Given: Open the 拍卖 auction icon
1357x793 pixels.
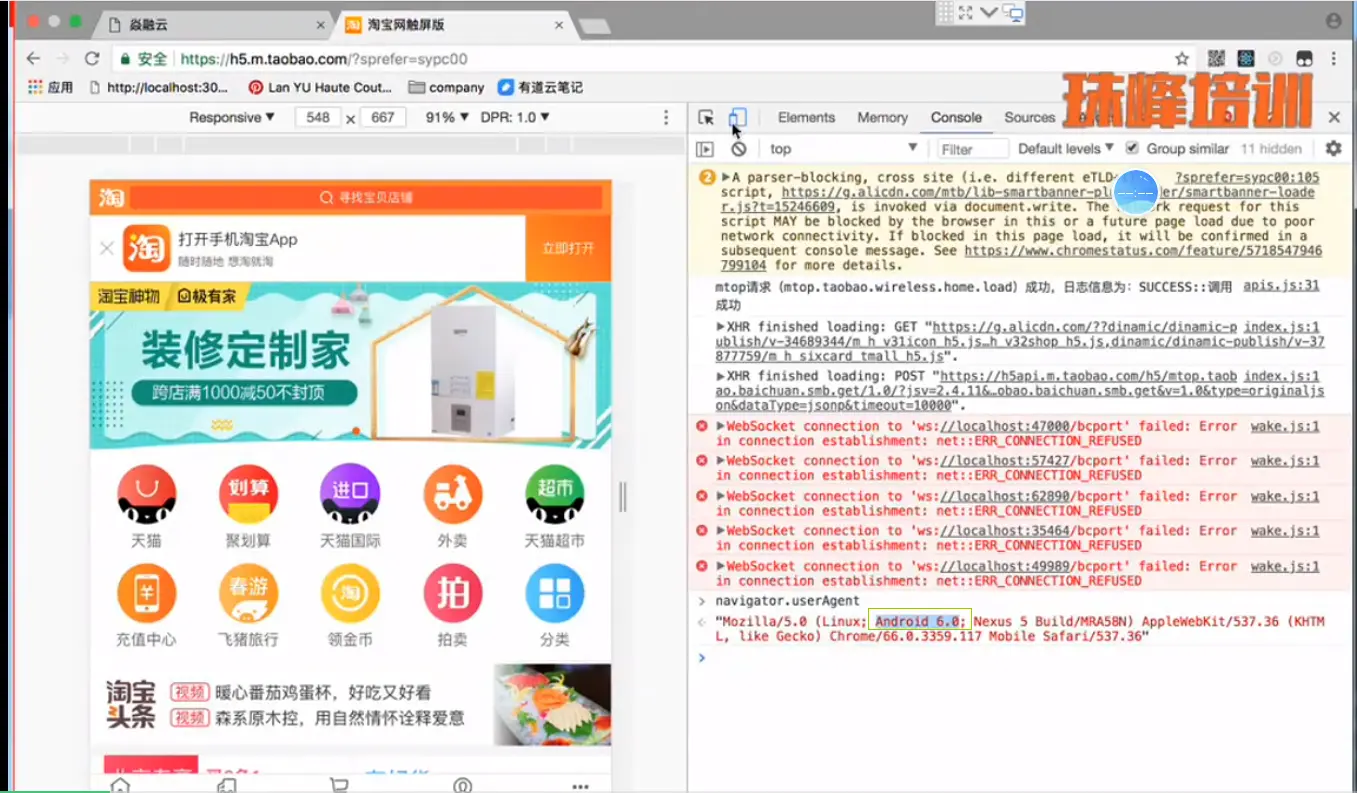Looking at the screenshot, I should pyautogui.click(x=453, y=593).
